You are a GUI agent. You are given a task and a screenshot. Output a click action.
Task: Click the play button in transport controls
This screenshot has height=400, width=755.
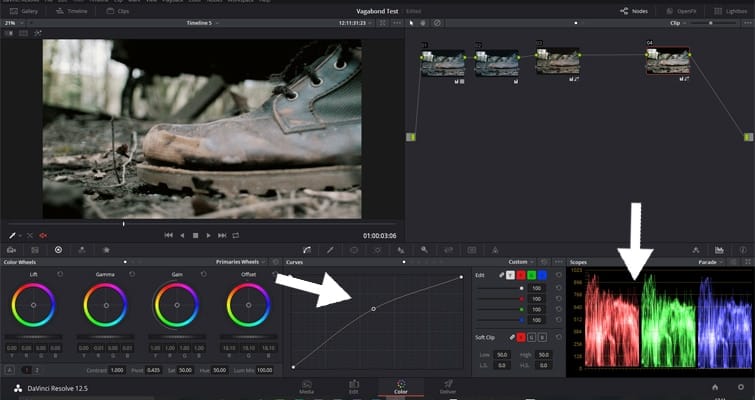(208, 235)
